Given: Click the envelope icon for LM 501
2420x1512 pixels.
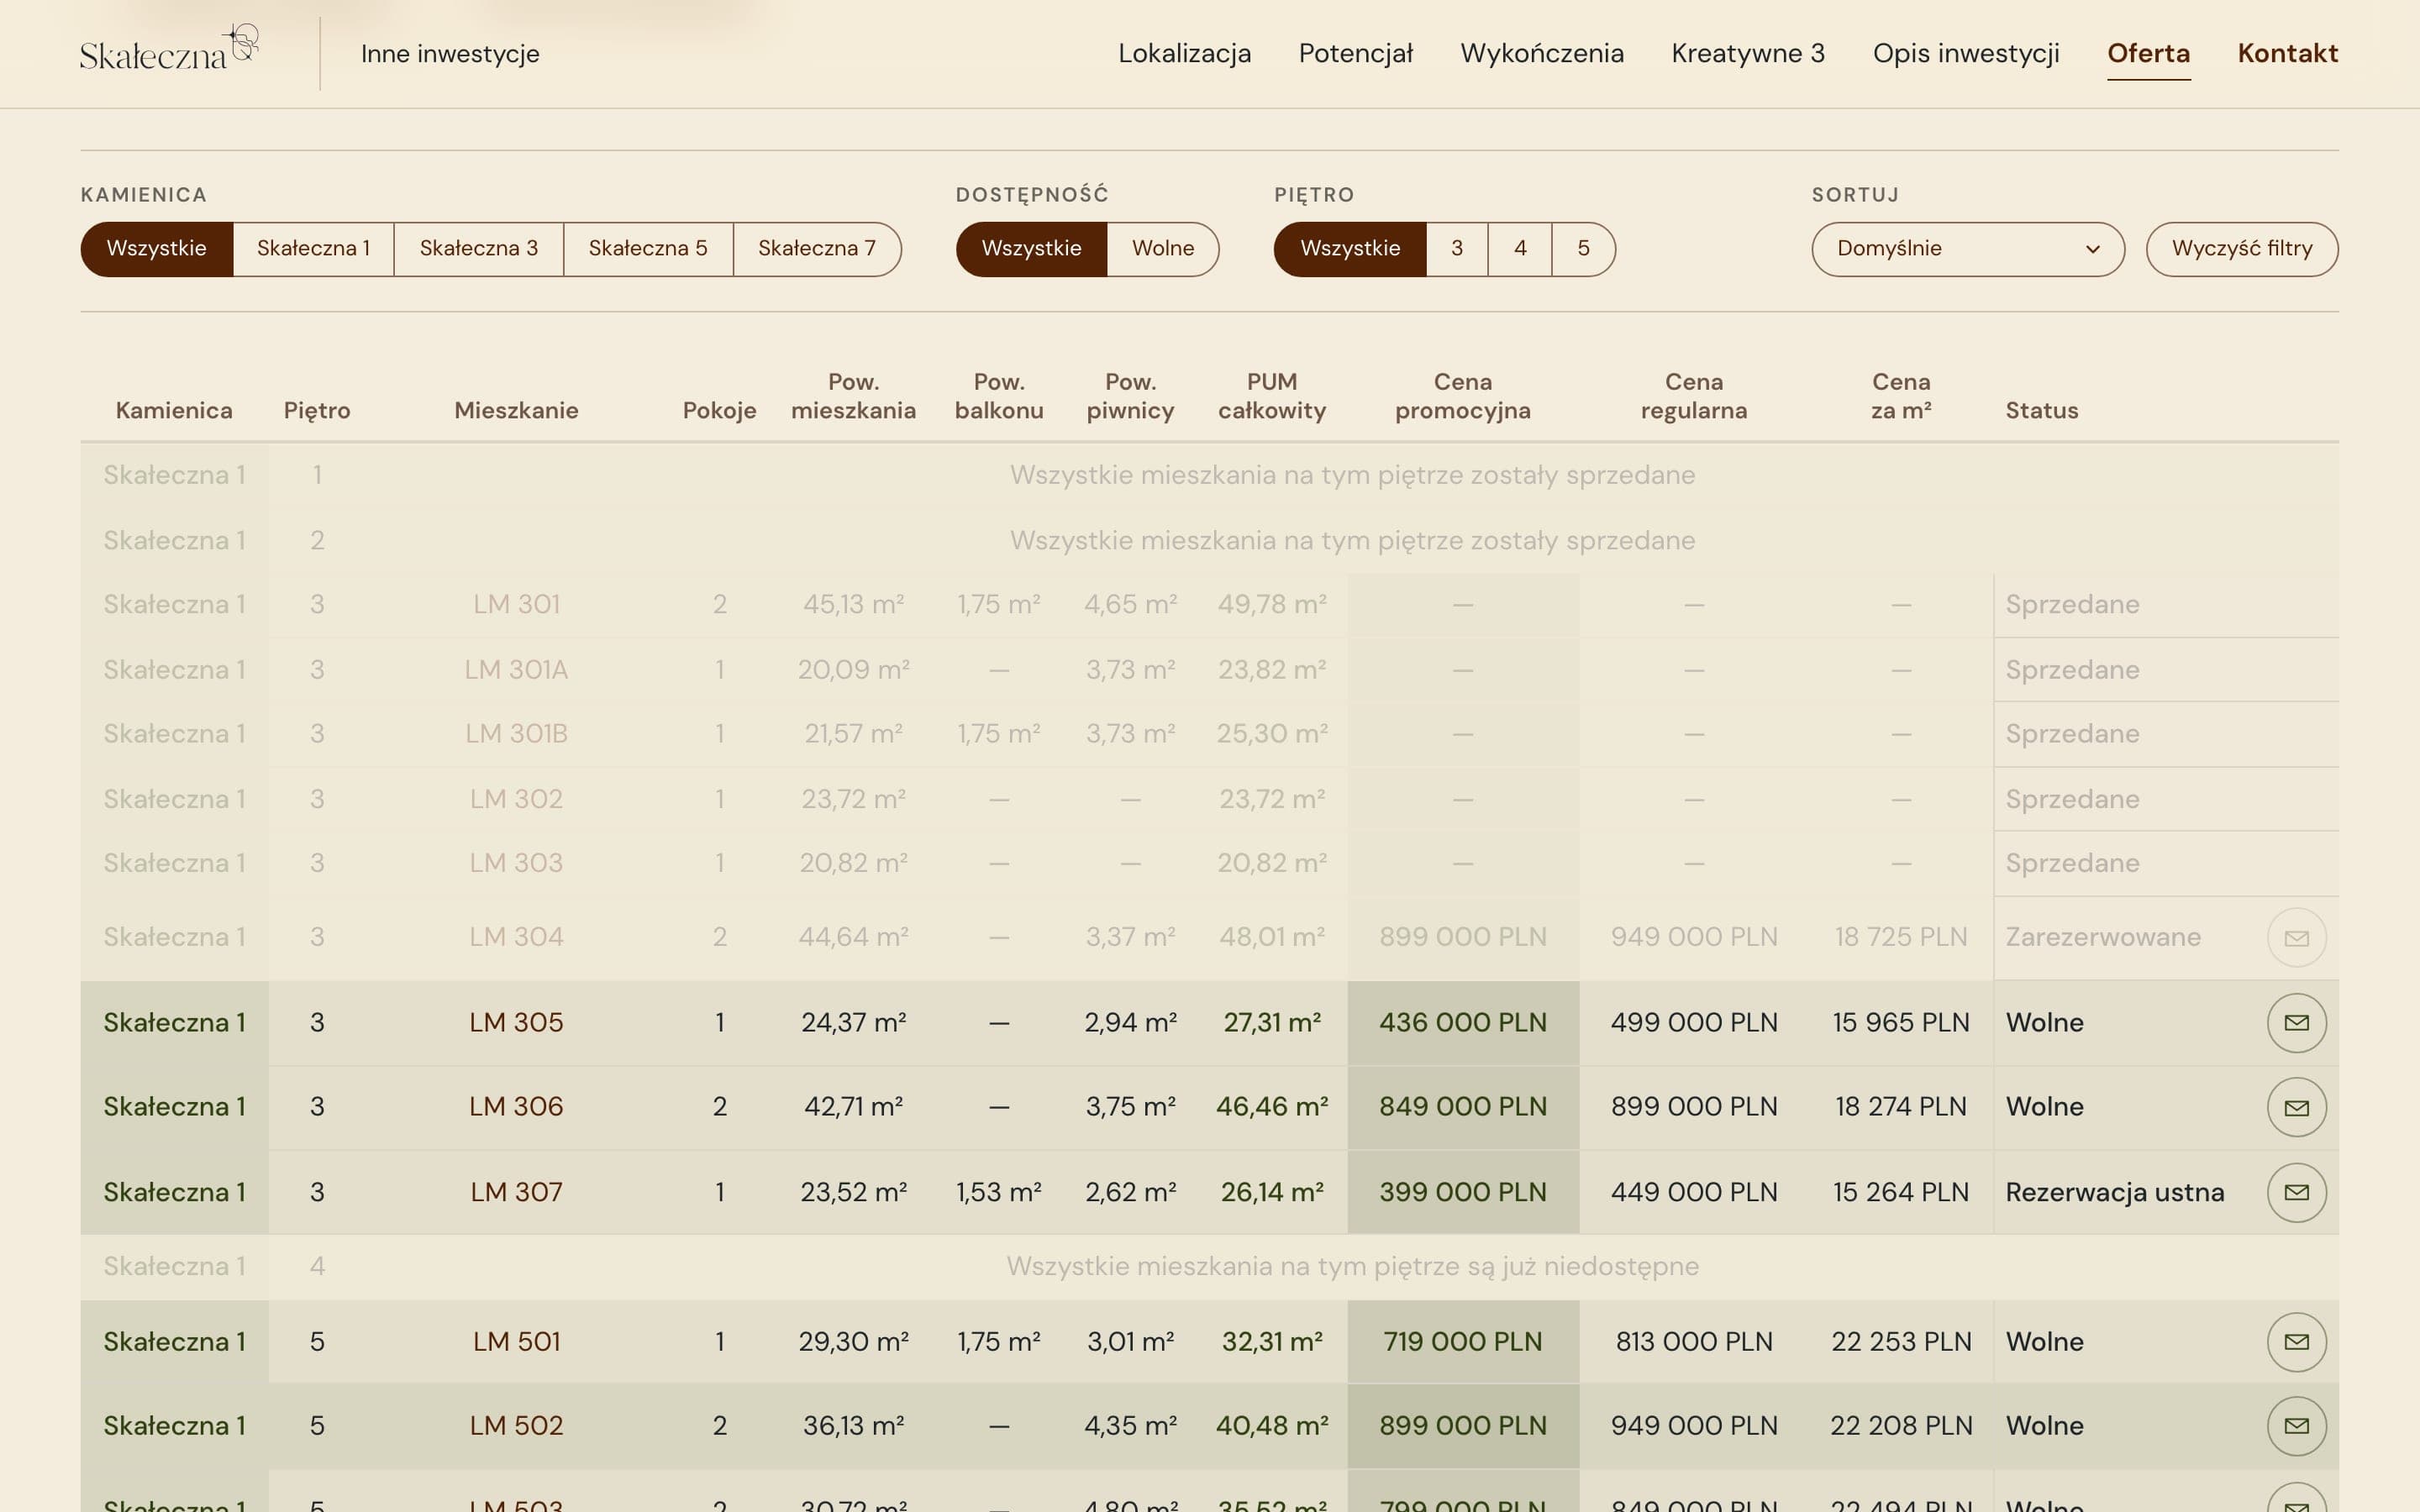Looking at the screenshot, I should pos(2296,1341).
